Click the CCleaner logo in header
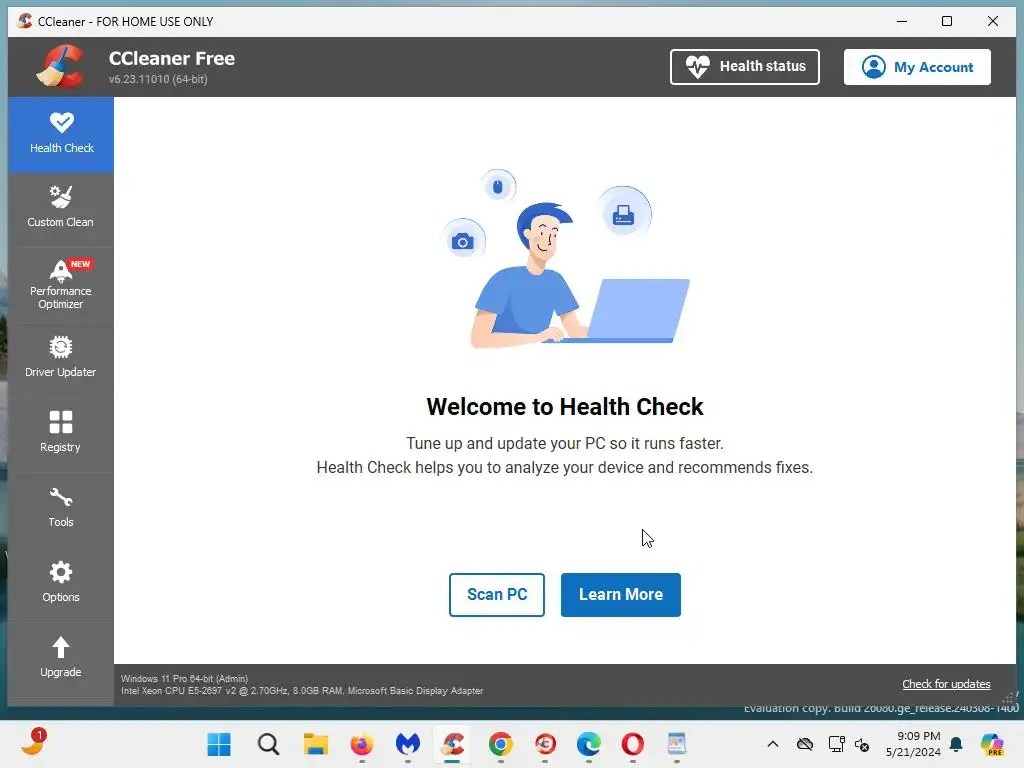 pos(61,66)
